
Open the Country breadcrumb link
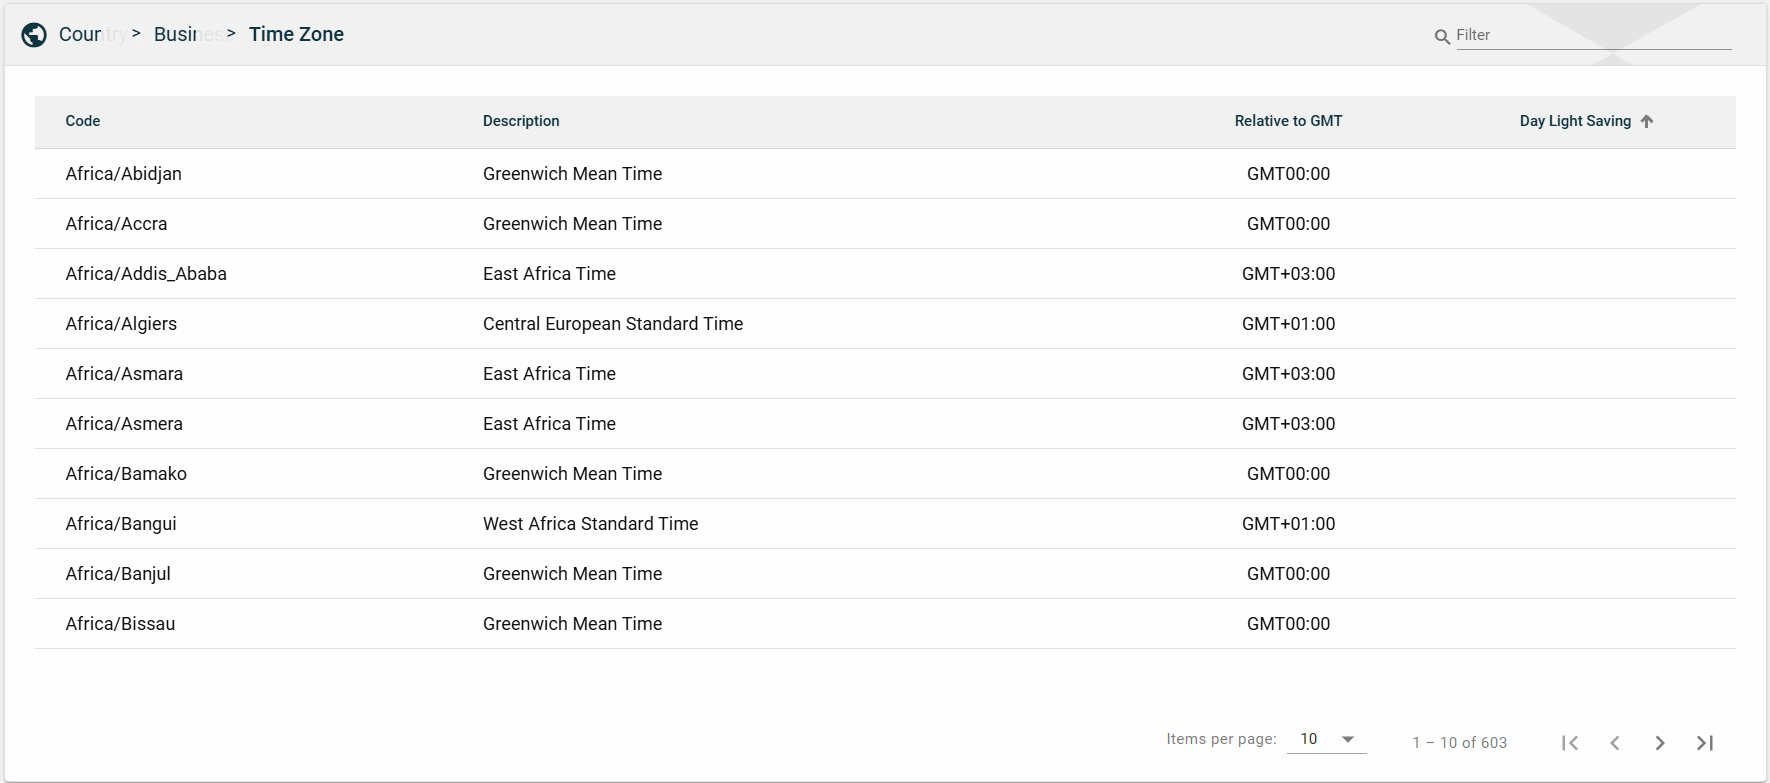tap(85, 35)
